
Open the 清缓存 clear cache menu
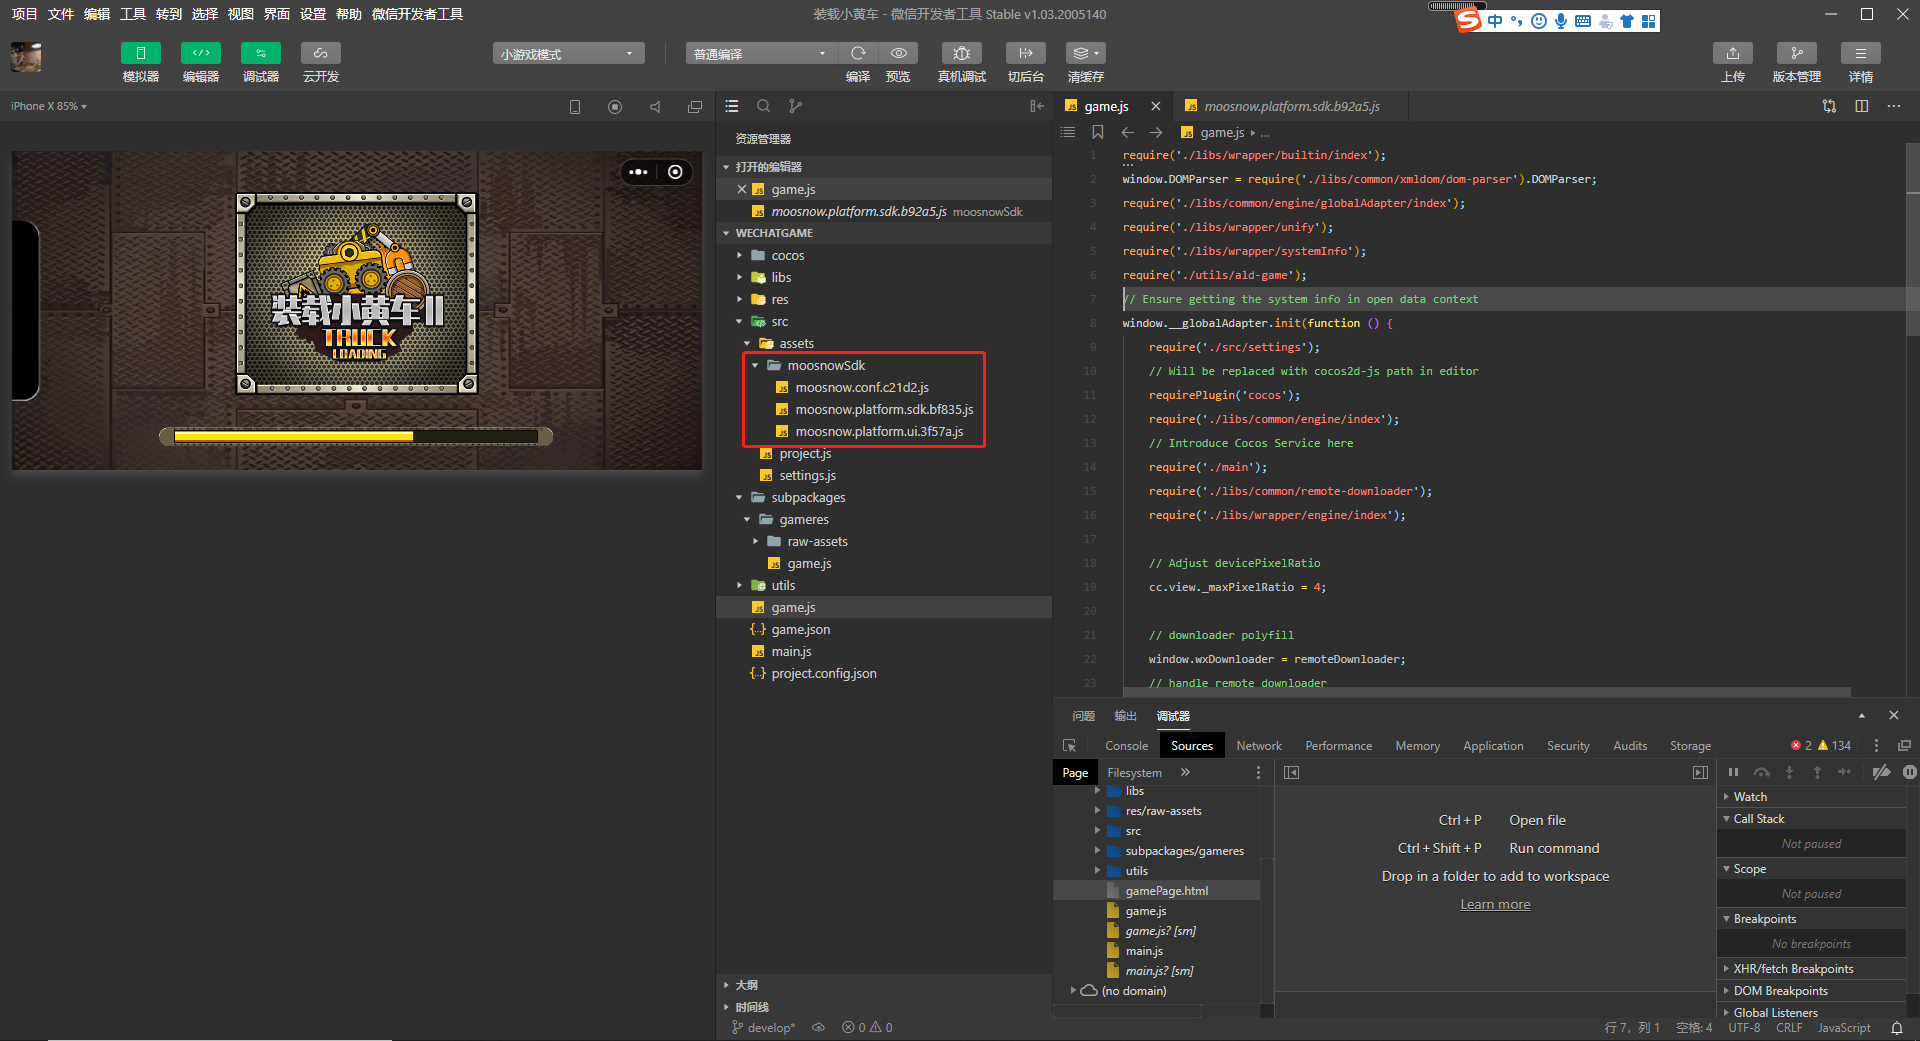coord(1085,53)
